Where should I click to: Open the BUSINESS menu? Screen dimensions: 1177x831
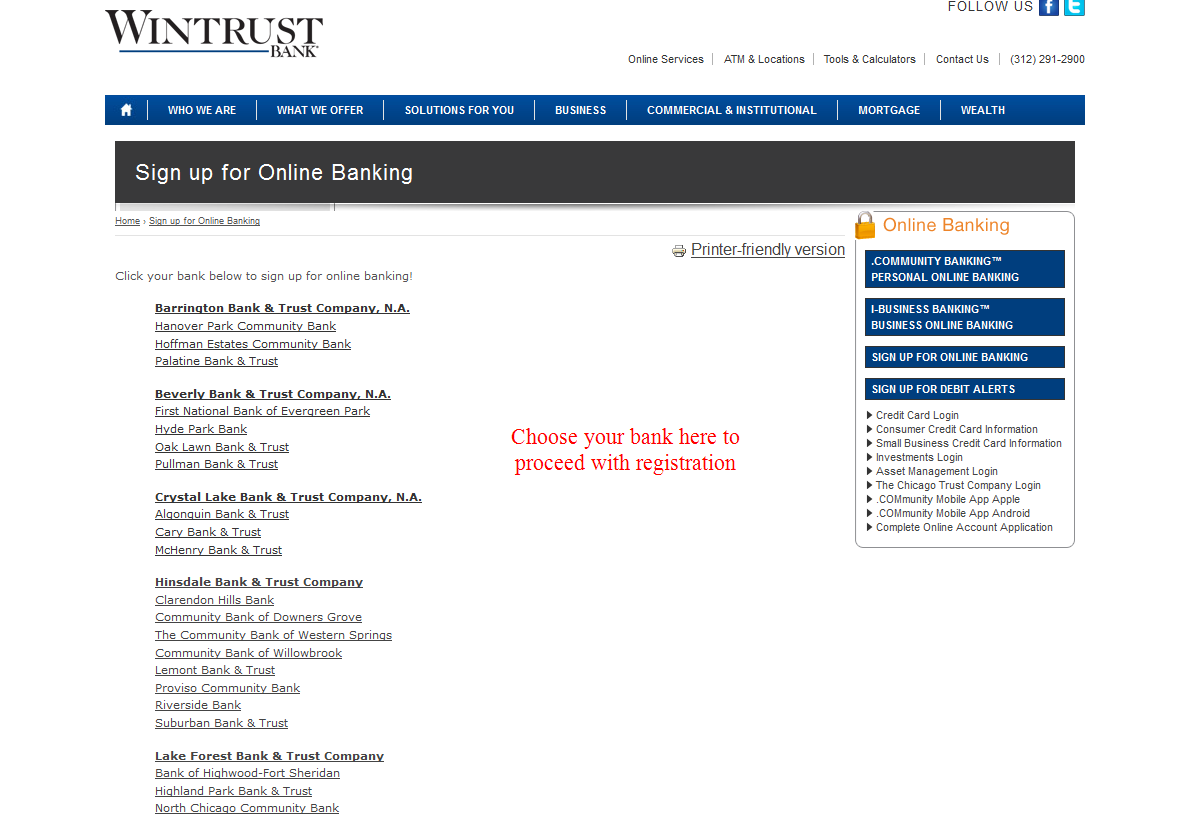click(580, 110)
